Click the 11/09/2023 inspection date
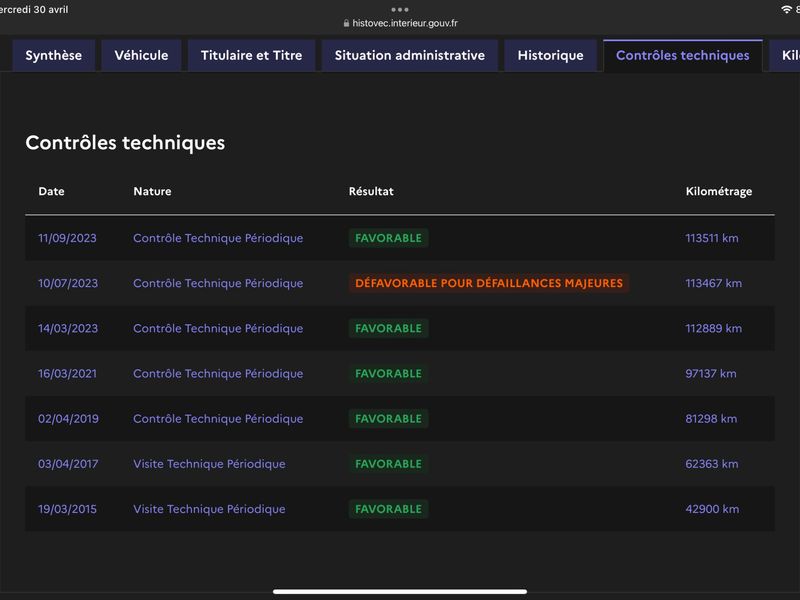Image resolution: width=800 pixels, height=600 pixels. (68, 238)
